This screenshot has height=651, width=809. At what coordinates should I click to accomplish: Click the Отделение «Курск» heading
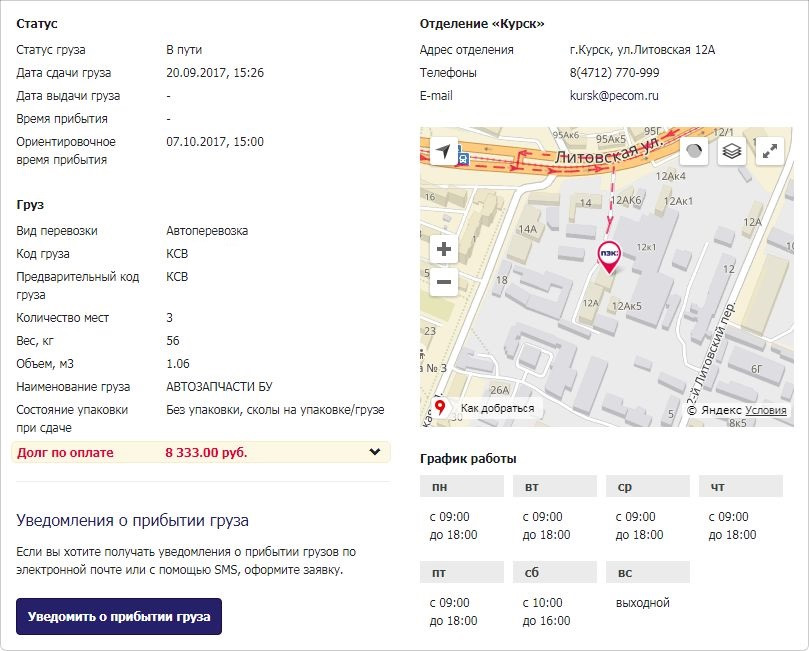pyautogui.click(x=482, y=24)
